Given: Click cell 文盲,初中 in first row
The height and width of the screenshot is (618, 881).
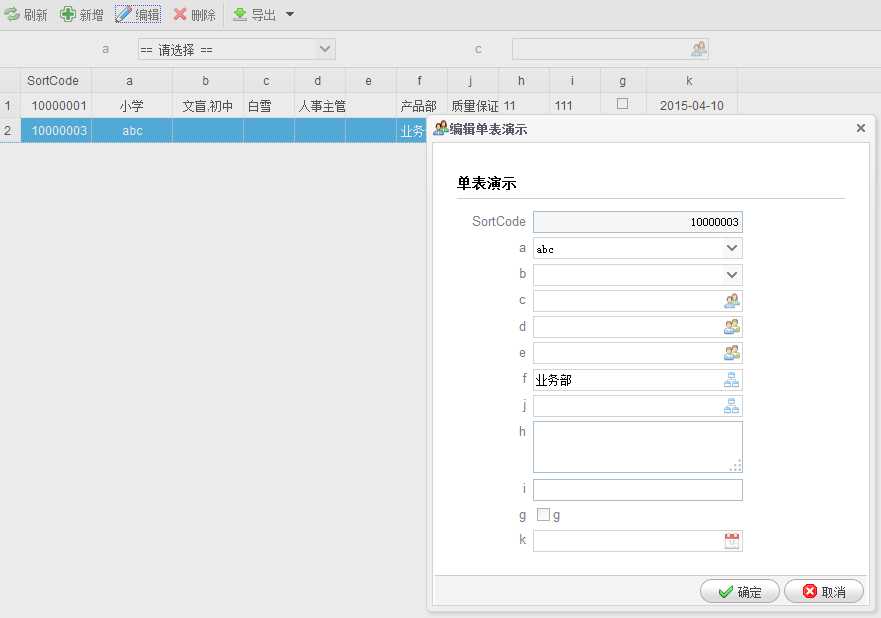Looking at the screenshot, I should pos(207,106).
